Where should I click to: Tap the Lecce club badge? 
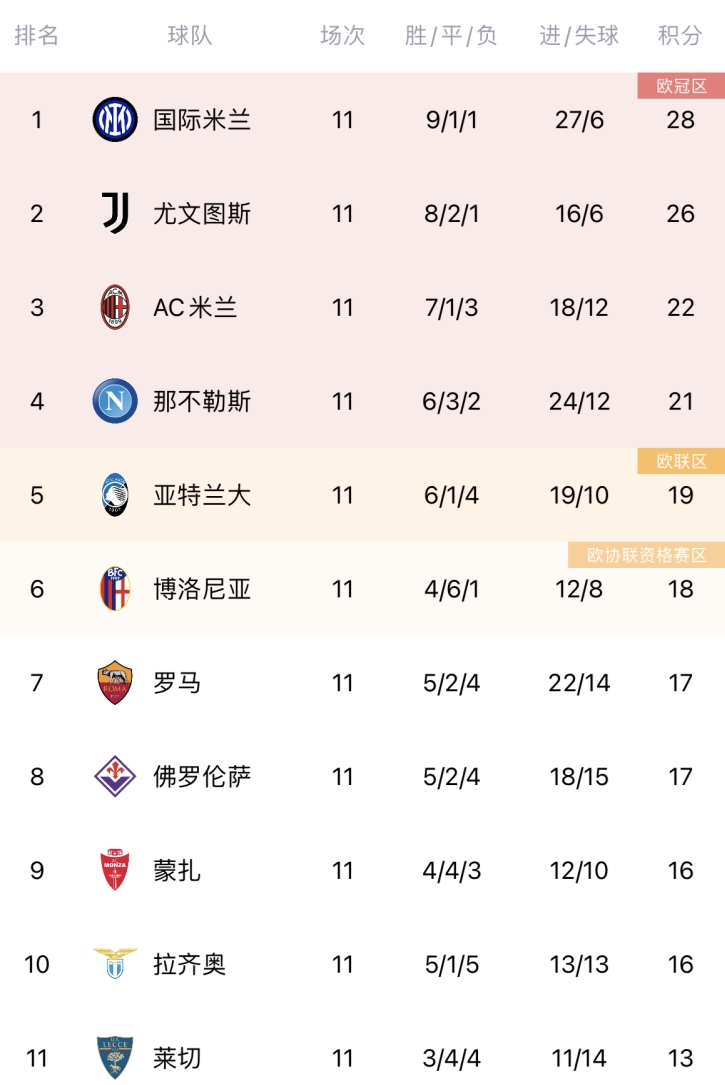point(115,1057)
